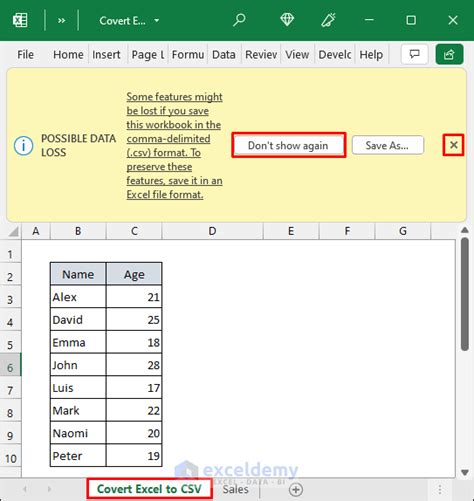Click the Name header cell
This screenshot has width=474, height=501.
78,274
